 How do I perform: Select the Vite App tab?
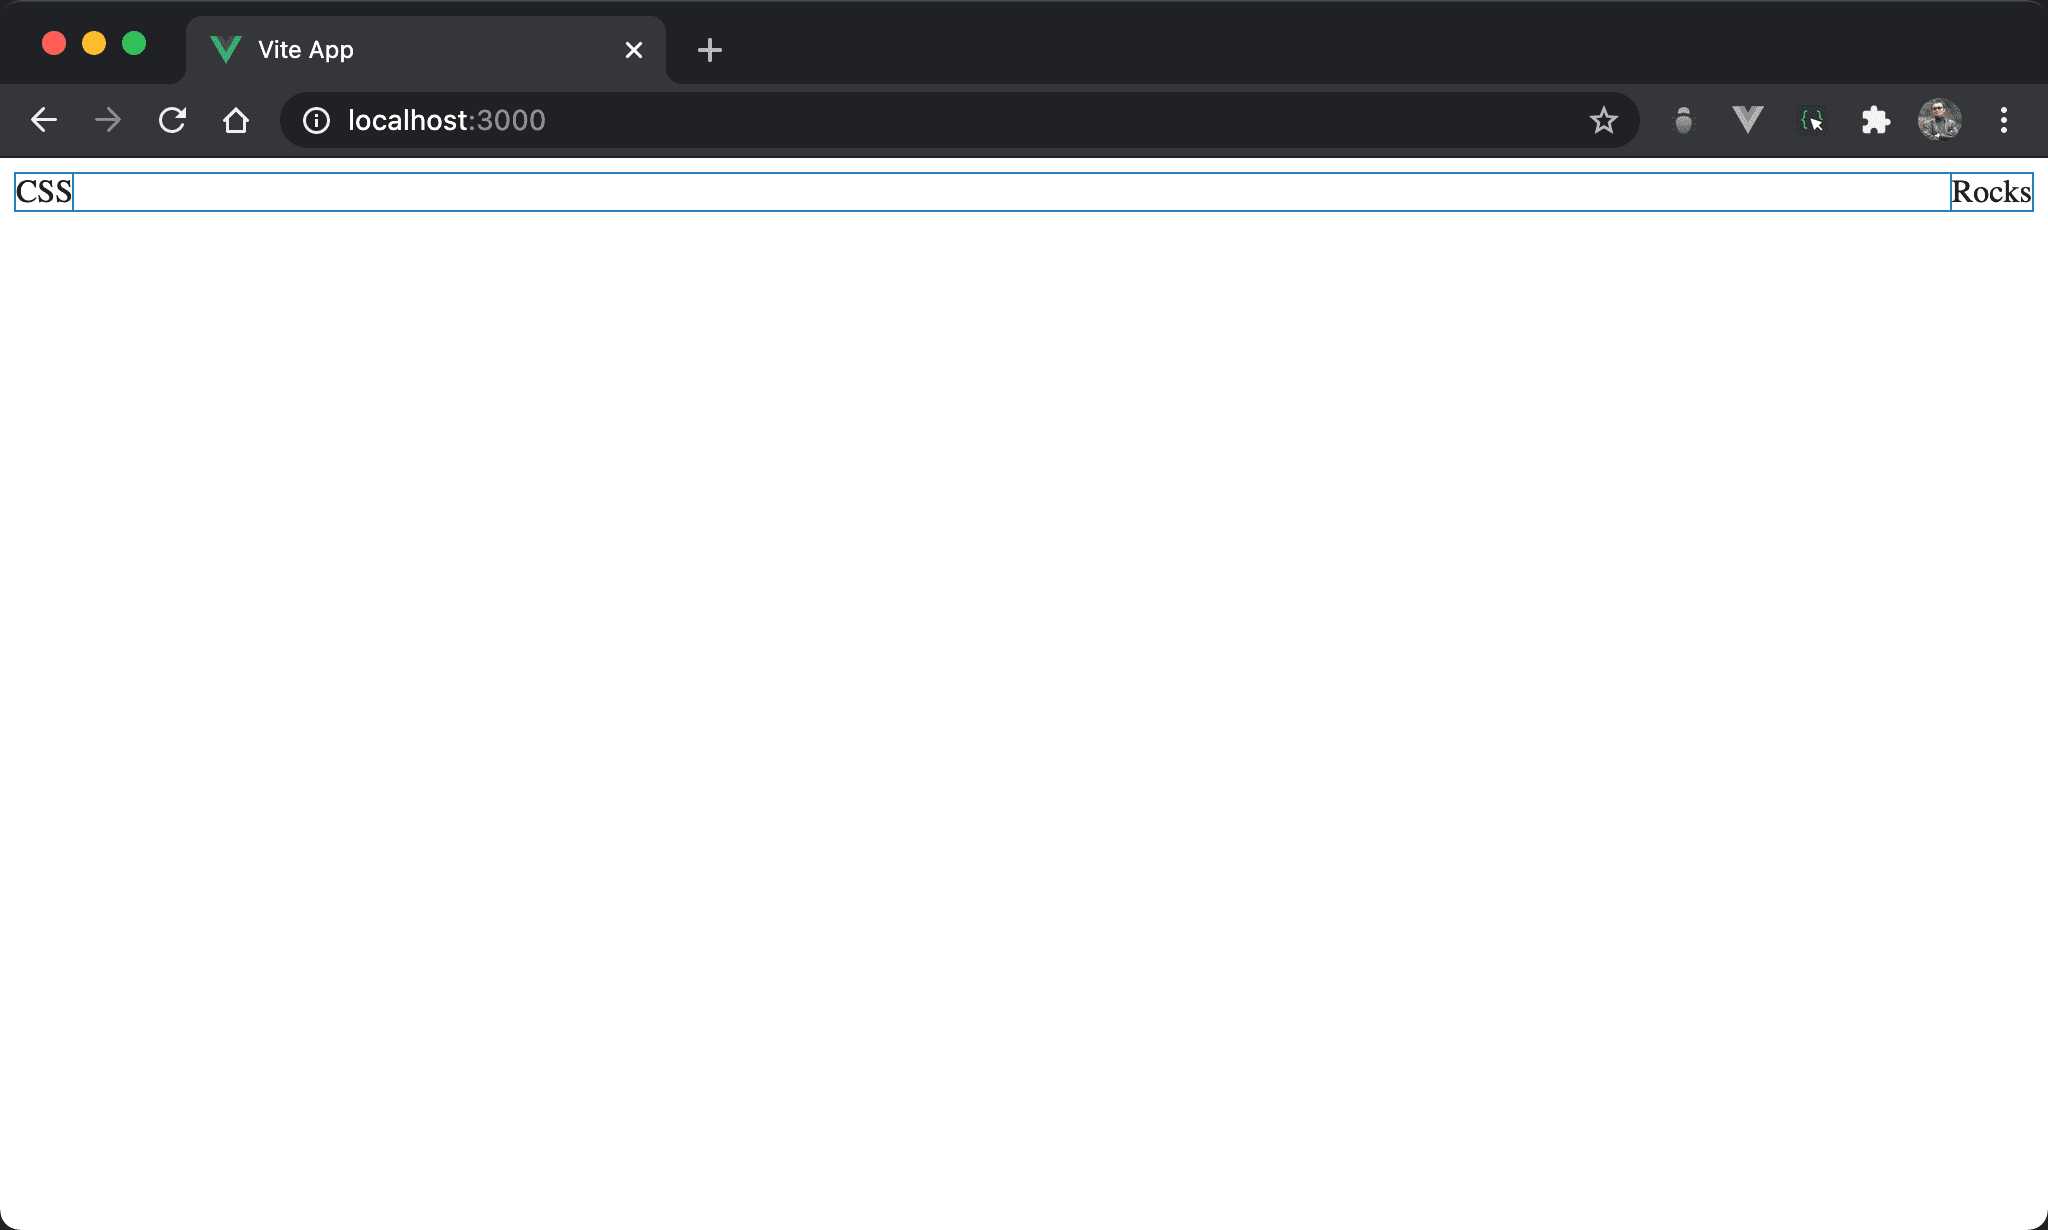point(400,50)
